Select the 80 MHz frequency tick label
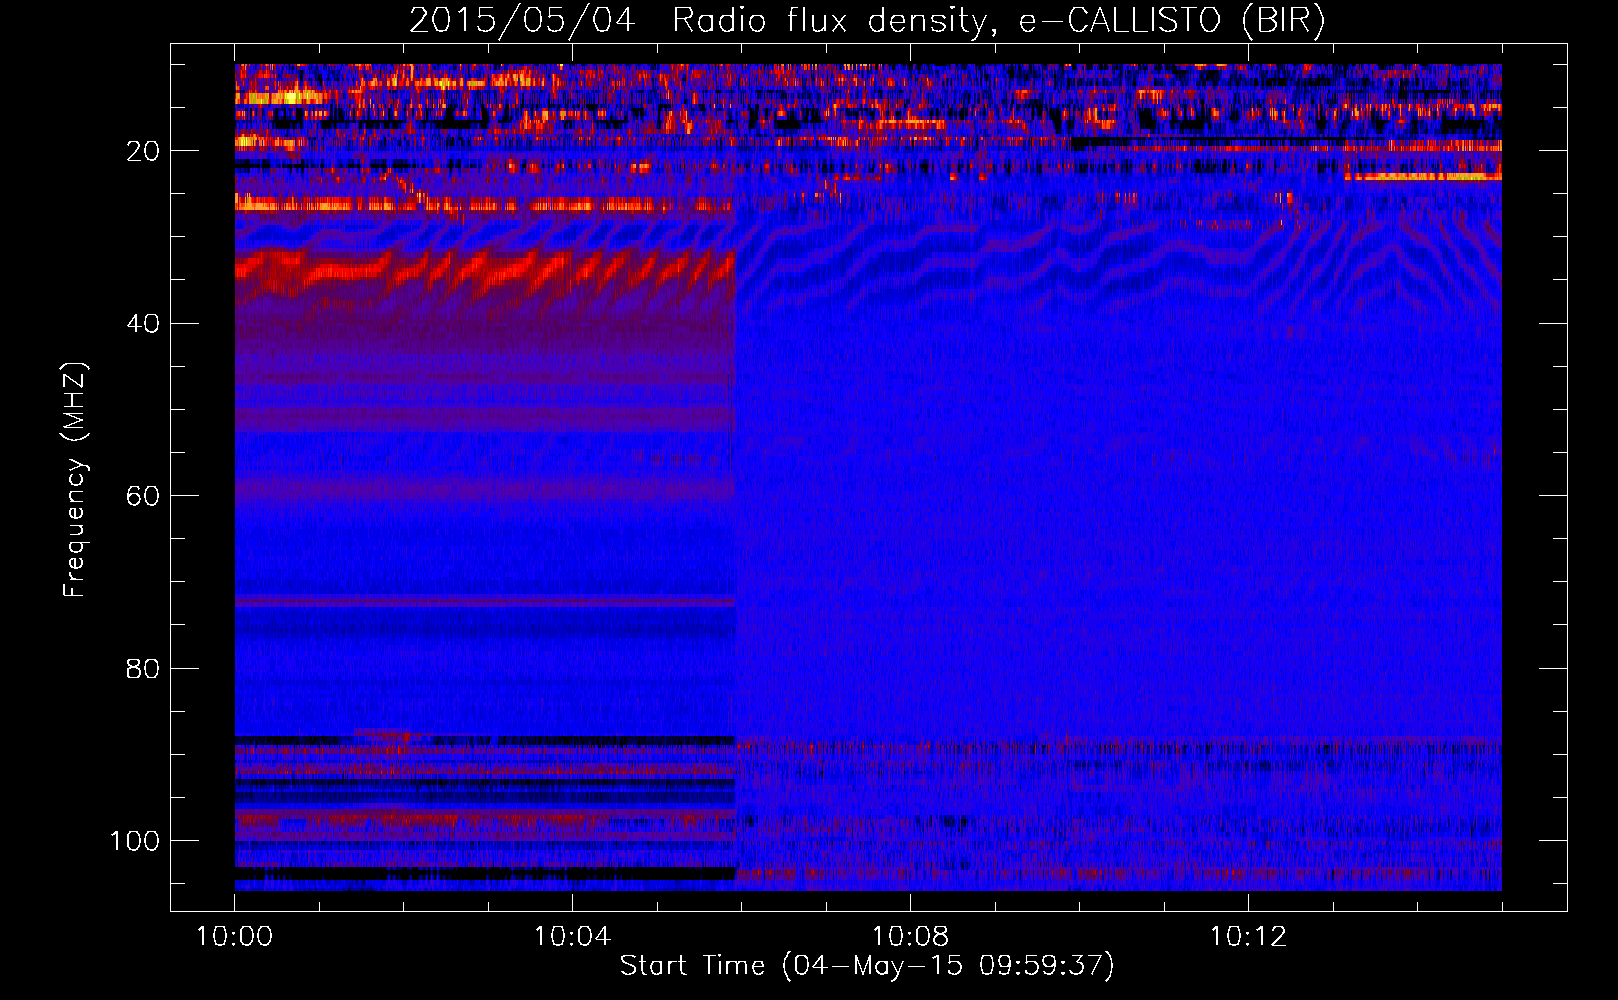Viewport: 1618px width, 1000px height. point(143,669)
